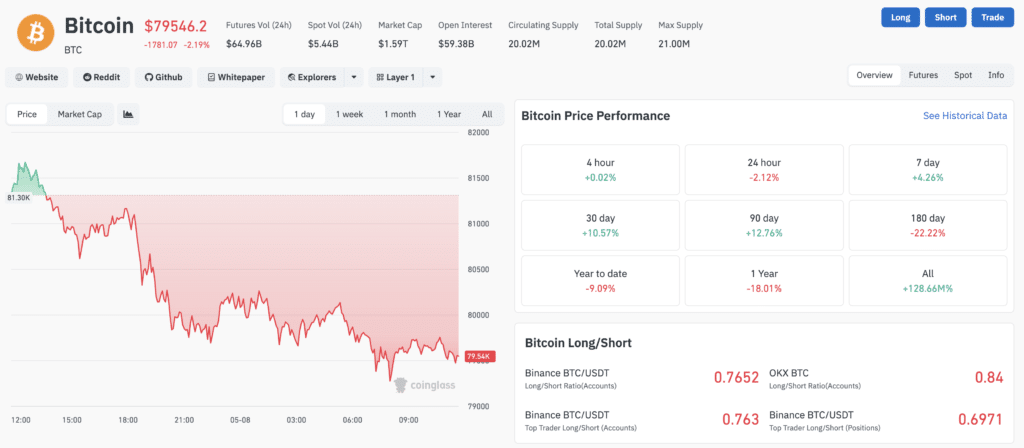
Task: Click the 24 hour performance card
Action: click(764, 170)
